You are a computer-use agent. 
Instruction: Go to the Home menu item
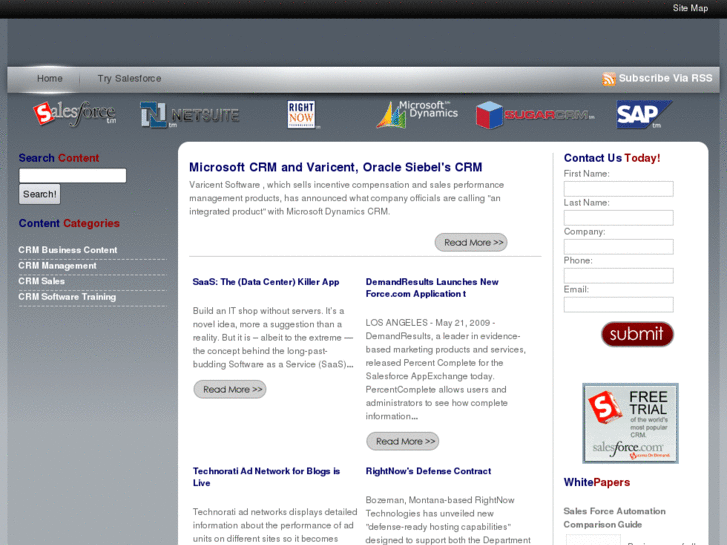pyautogui.click(x=50, y=78)
